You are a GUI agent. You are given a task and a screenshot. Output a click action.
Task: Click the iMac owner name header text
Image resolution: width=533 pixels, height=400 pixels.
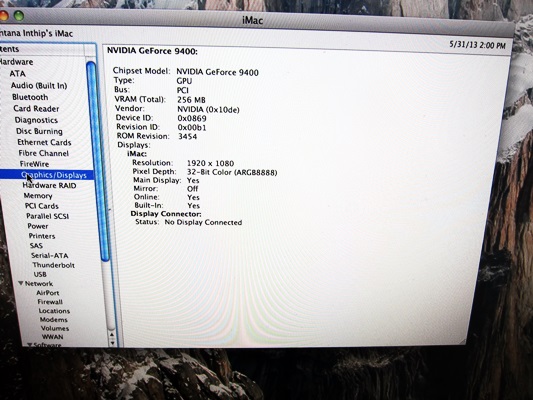coord(36,34)
